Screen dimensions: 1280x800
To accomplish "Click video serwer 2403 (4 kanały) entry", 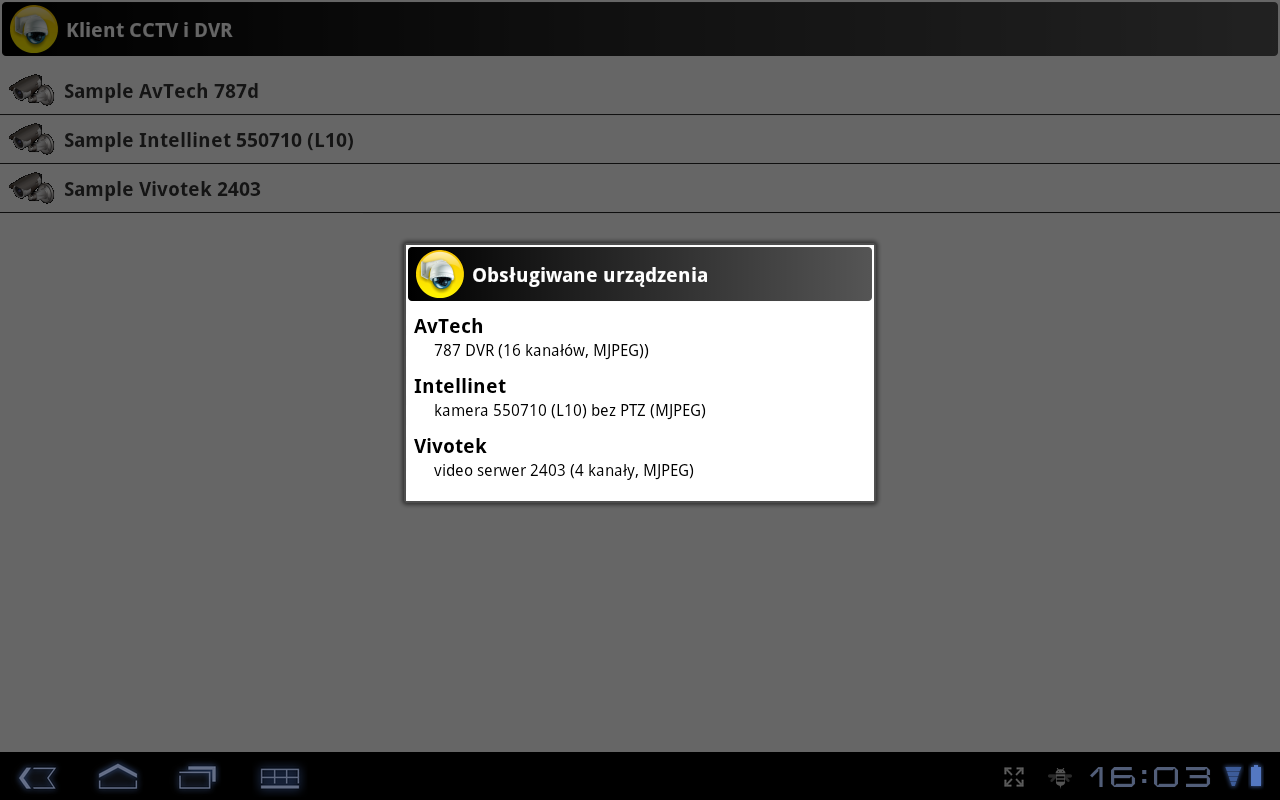I will (564, 471).
